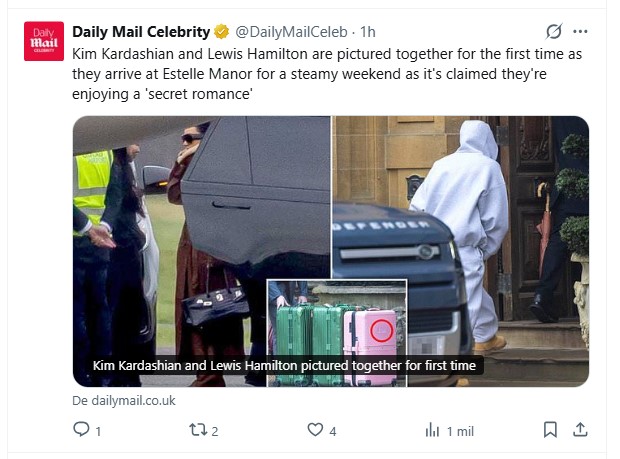The height and width of the screenshot is (459, 620).
Task: Reply to the post via comment icon
Action: 82,430
